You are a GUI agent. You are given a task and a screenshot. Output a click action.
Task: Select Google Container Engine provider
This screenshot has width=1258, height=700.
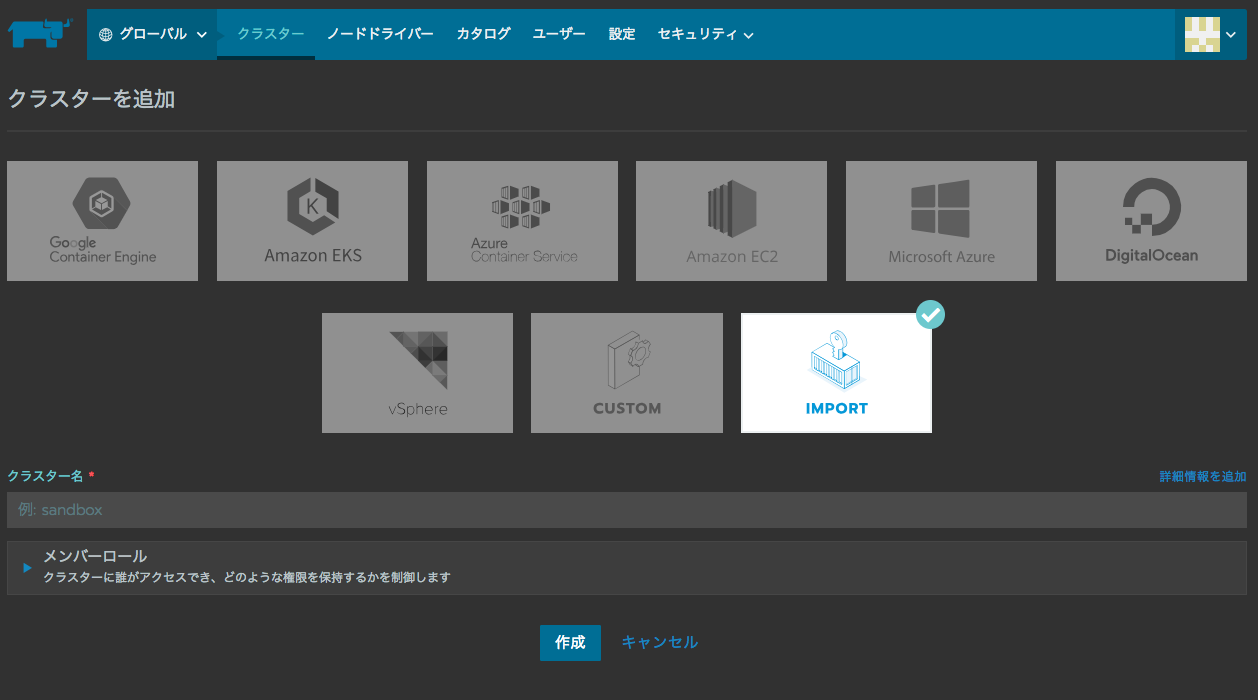coord(102,221)
